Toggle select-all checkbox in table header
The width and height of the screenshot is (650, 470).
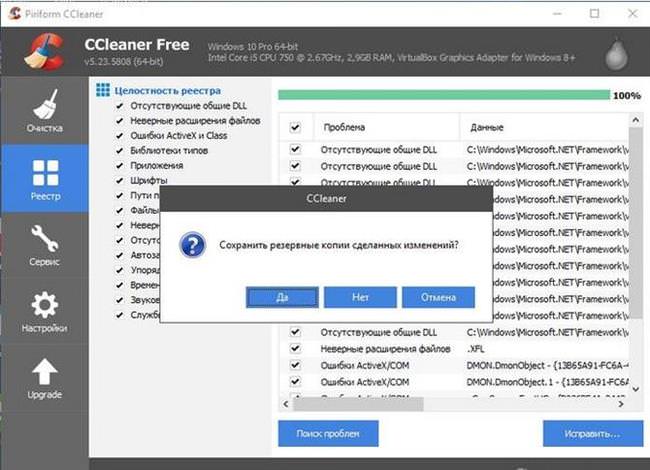[x=295, y=127]
